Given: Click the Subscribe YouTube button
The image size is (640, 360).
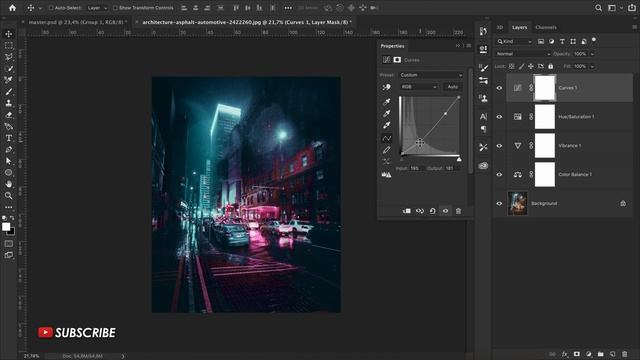Looking at the screenshot, I should [77, 333].
